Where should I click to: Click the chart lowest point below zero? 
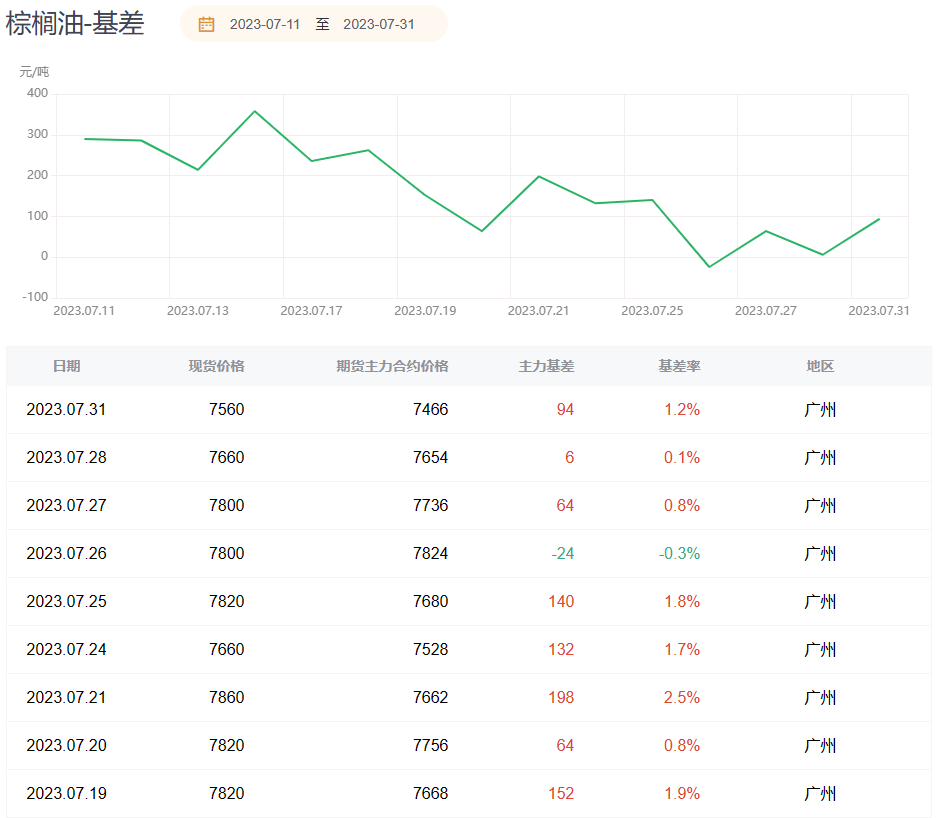(709, 266)
